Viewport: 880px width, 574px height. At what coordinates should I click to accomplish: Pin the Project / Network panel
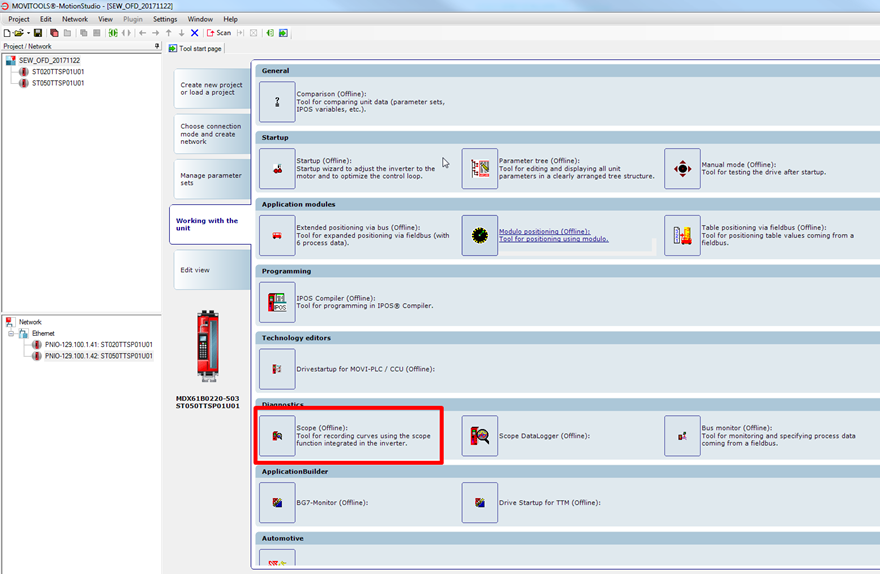tap(156, 46)
